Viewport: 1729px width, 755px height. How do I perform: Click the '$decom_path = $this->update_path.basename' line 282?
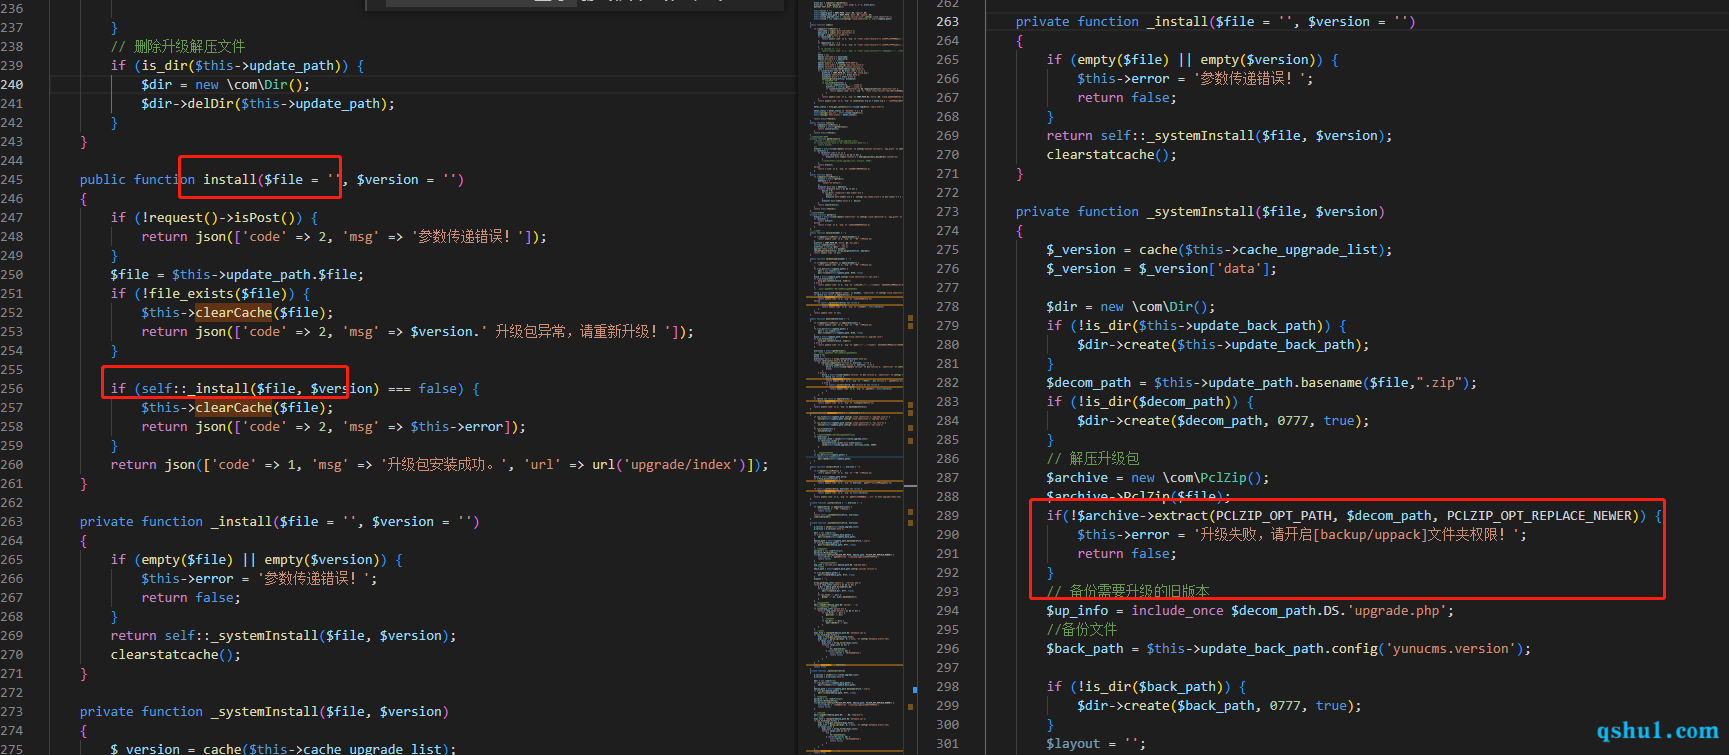[x=1261, y=382]
